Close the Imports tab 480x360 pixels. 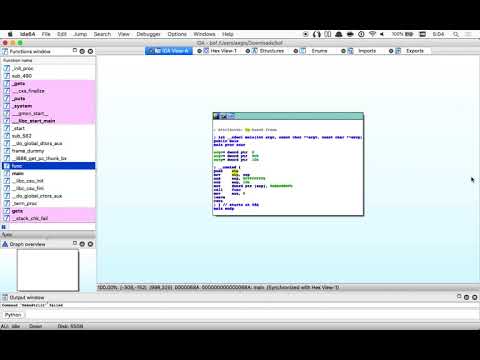343,51
